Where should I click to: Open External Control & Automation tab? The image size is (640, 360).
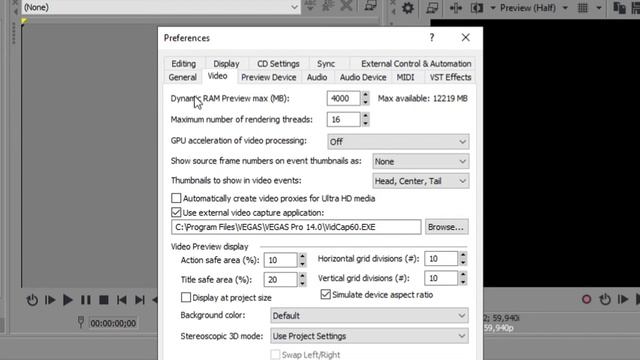416,64
